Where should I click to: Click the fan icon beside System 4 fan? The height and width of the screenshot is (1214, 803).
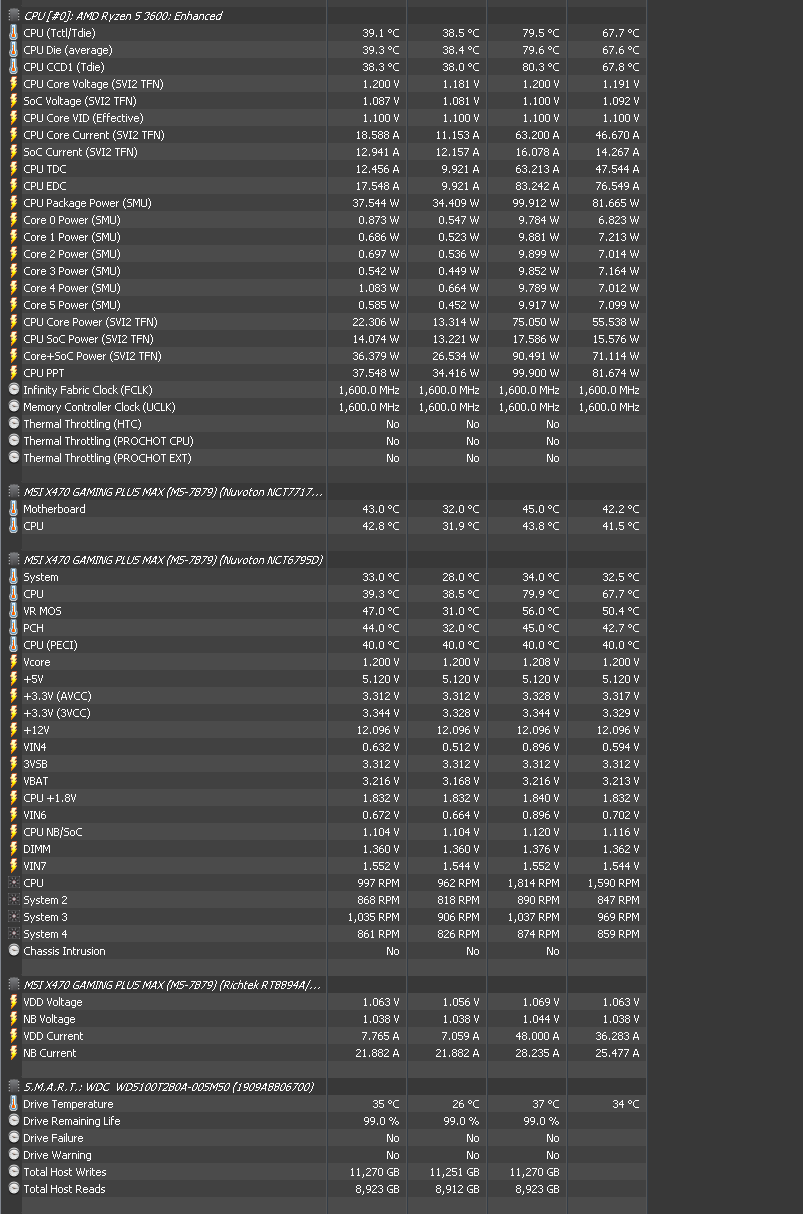pos(14,934)
